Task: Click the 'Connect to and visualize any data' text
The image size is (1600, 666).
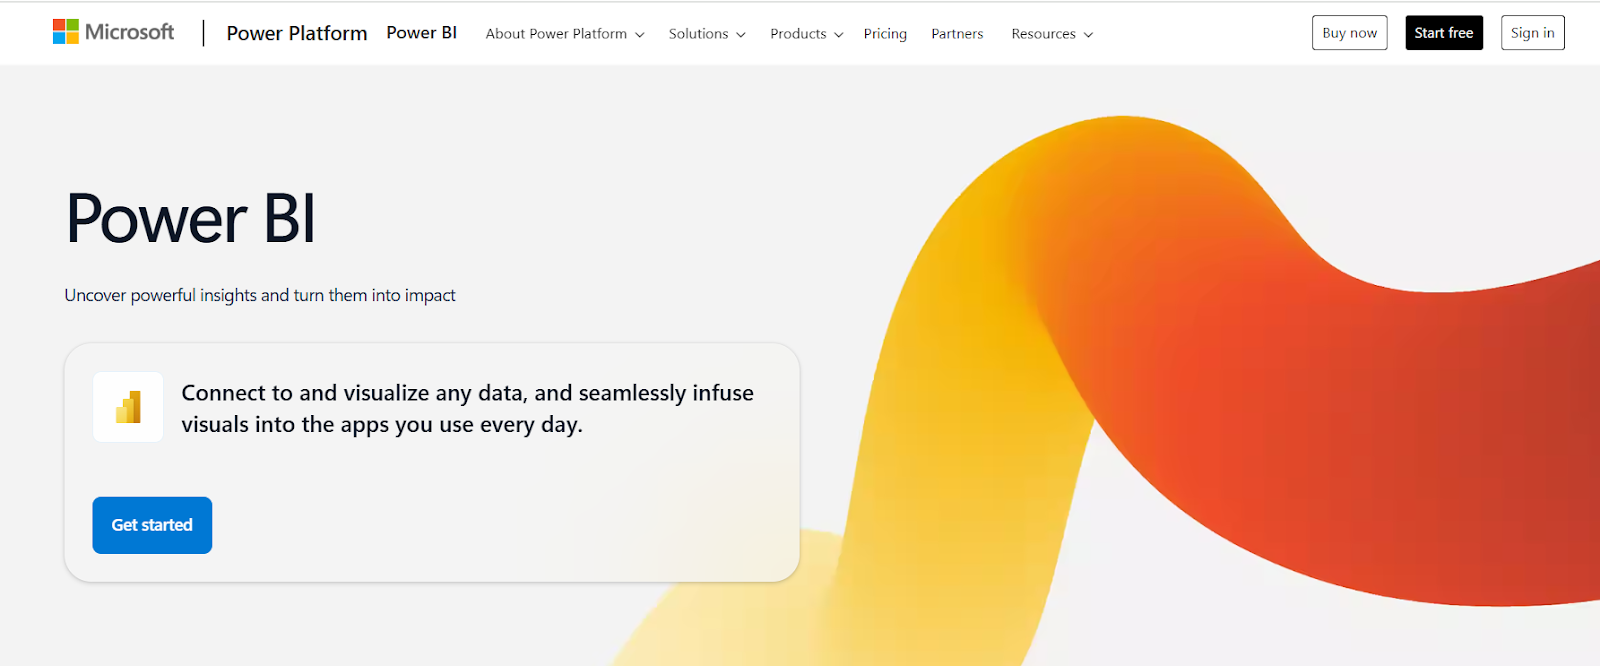Action: [x=468, y=408]
